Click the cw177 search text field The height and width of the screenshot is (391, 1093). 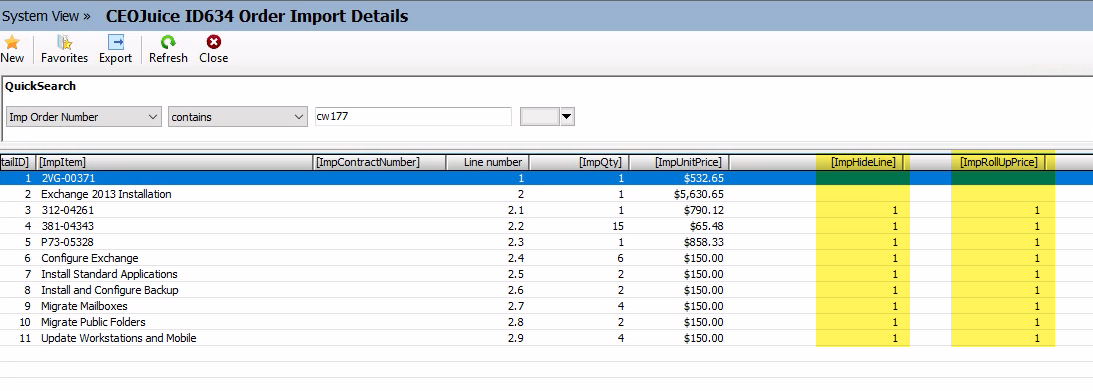[413, 116]
